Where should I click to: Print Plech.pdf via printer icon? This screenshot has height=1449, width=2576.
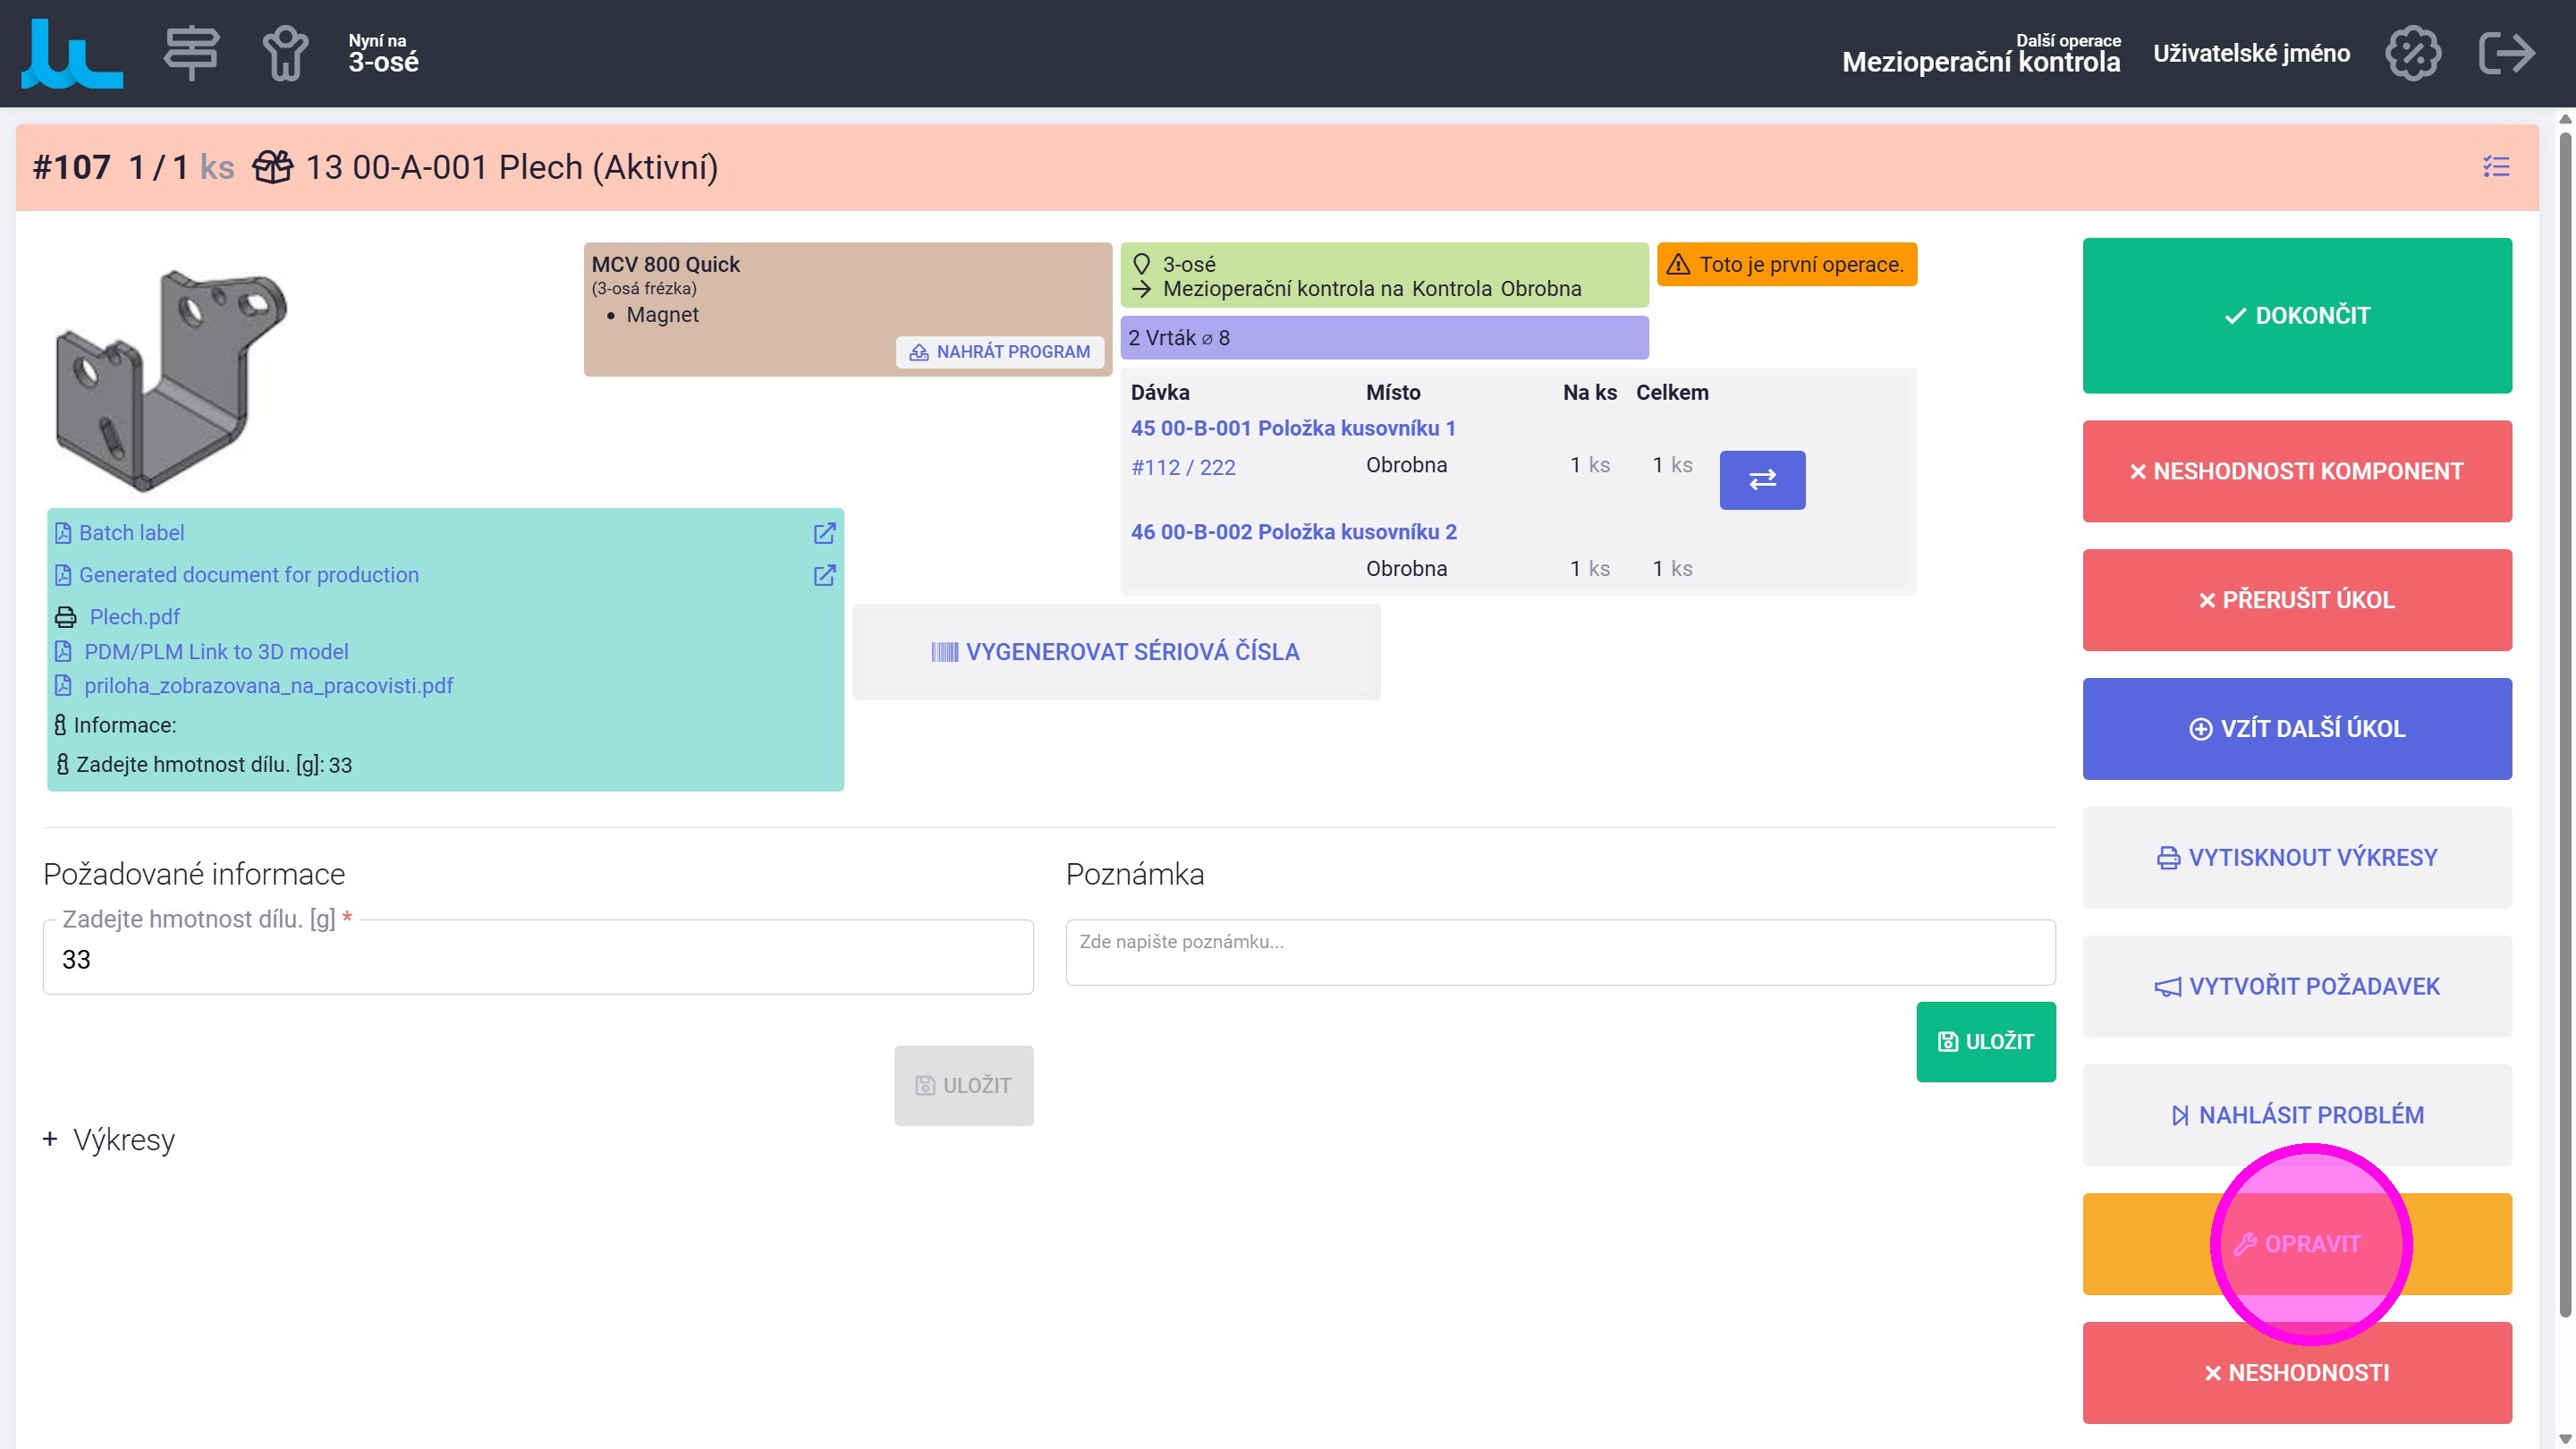pos(66,617)
